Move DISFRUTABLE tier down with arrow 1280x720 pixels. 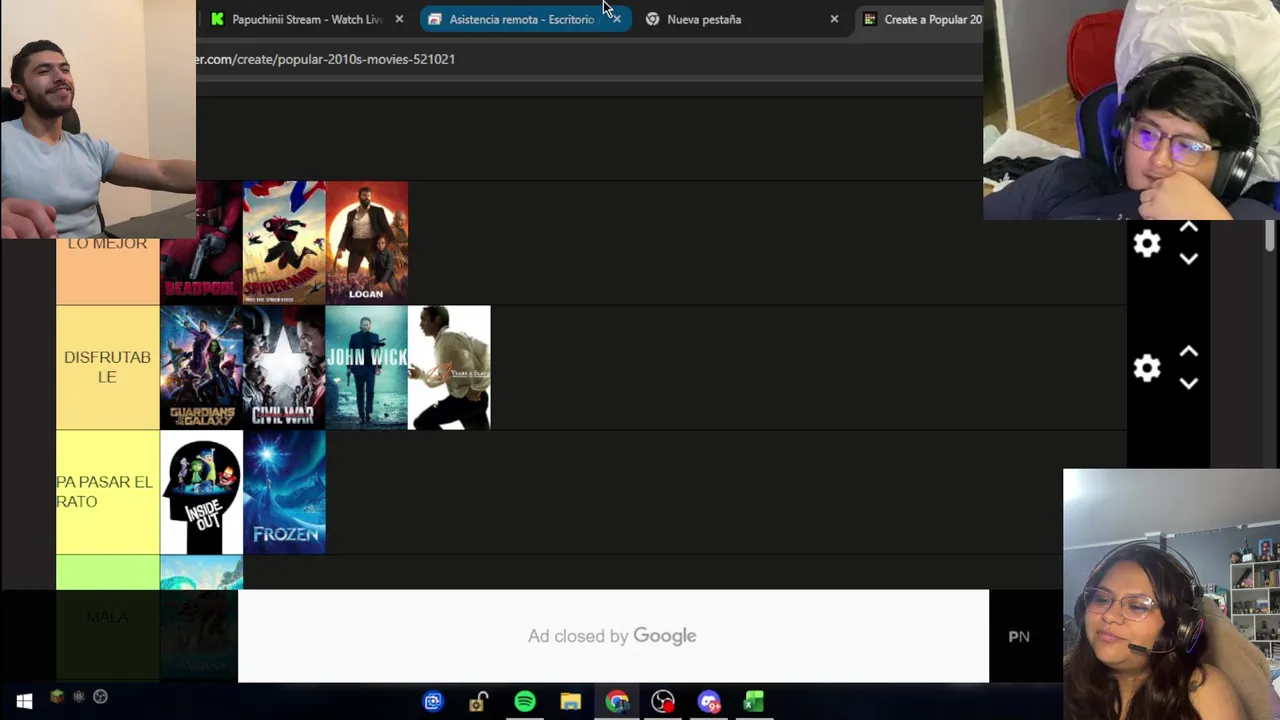[1189, 383]
